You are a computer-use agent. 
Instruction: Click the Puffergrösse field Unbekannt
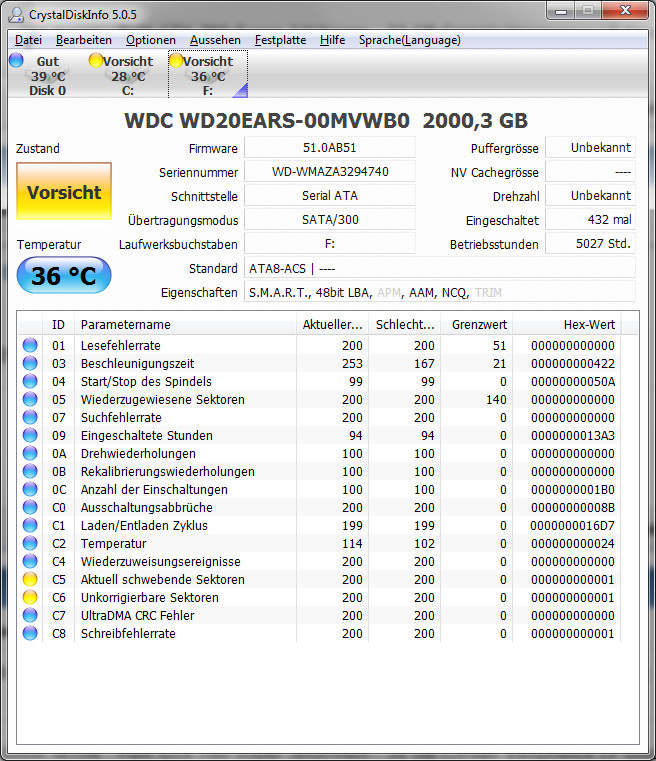[590, 148]
